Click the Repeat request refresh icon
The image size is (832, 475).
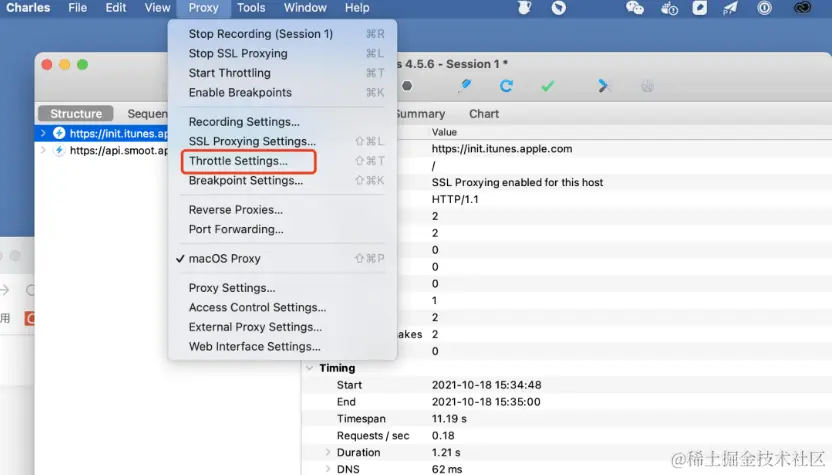coord(506,85)
